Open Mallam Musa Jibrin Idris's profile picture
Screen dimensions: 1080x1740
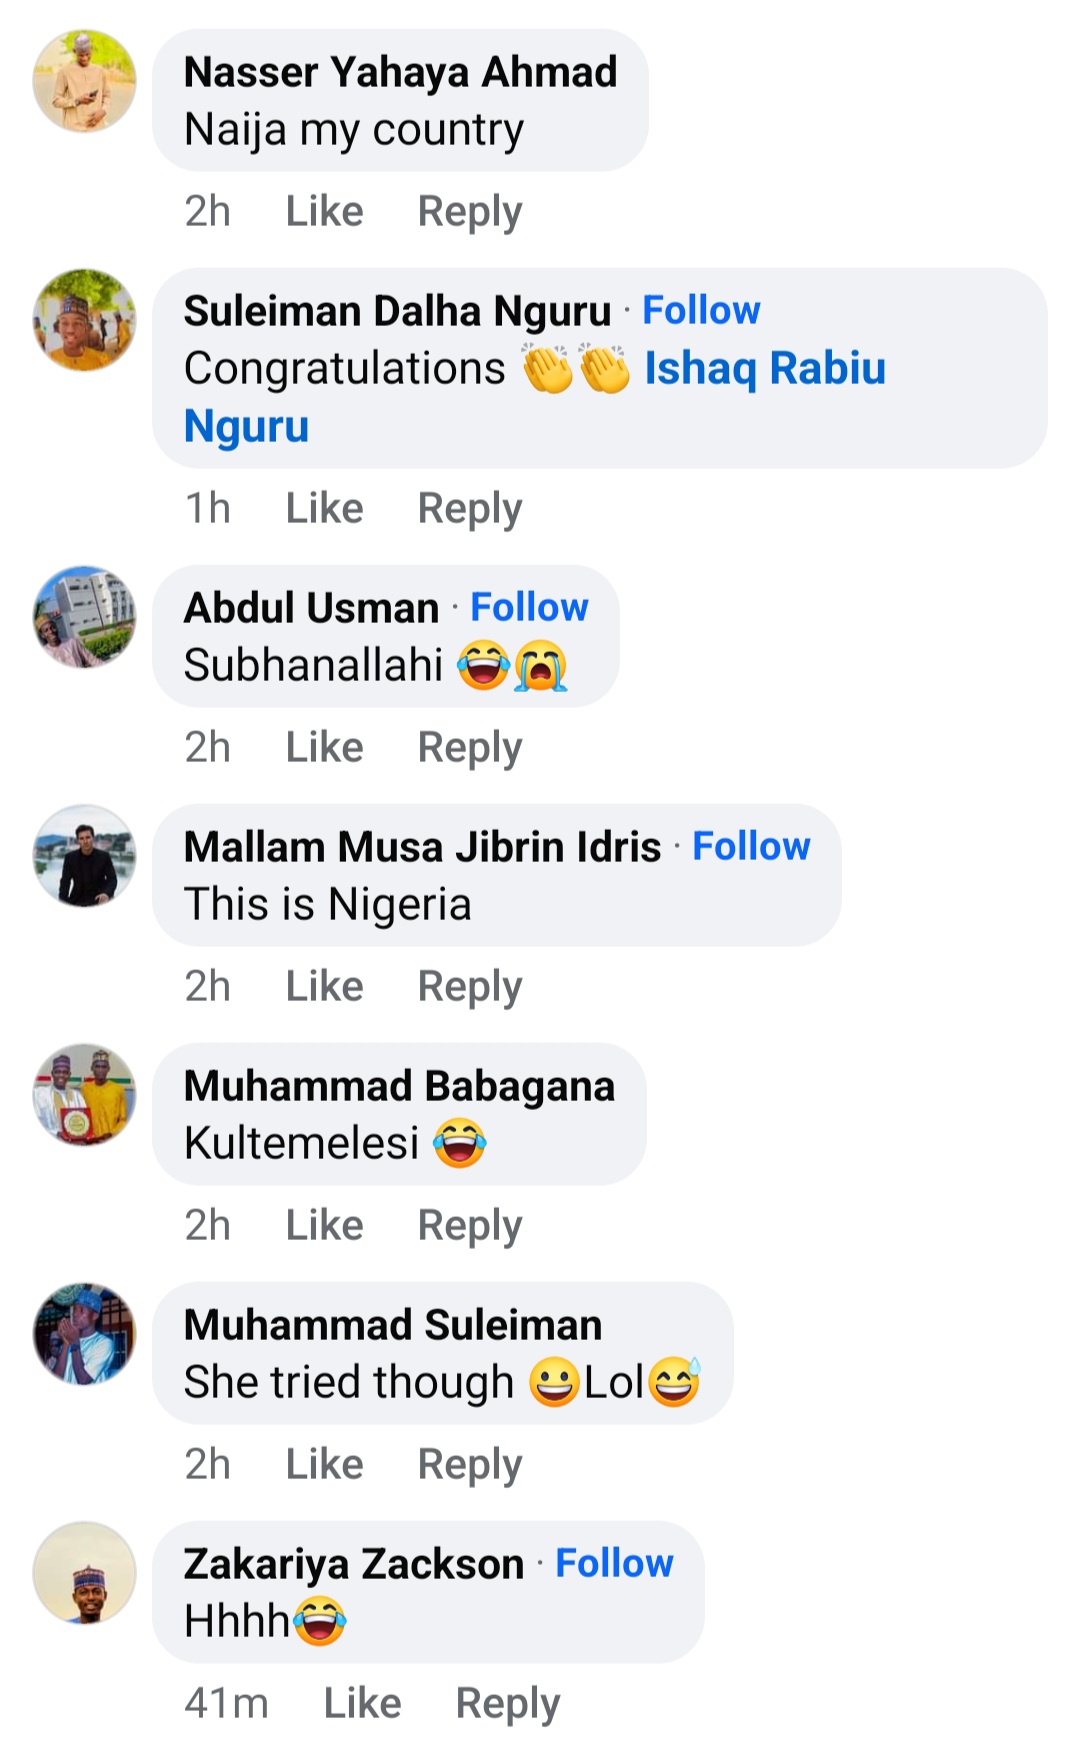[85, 857]
